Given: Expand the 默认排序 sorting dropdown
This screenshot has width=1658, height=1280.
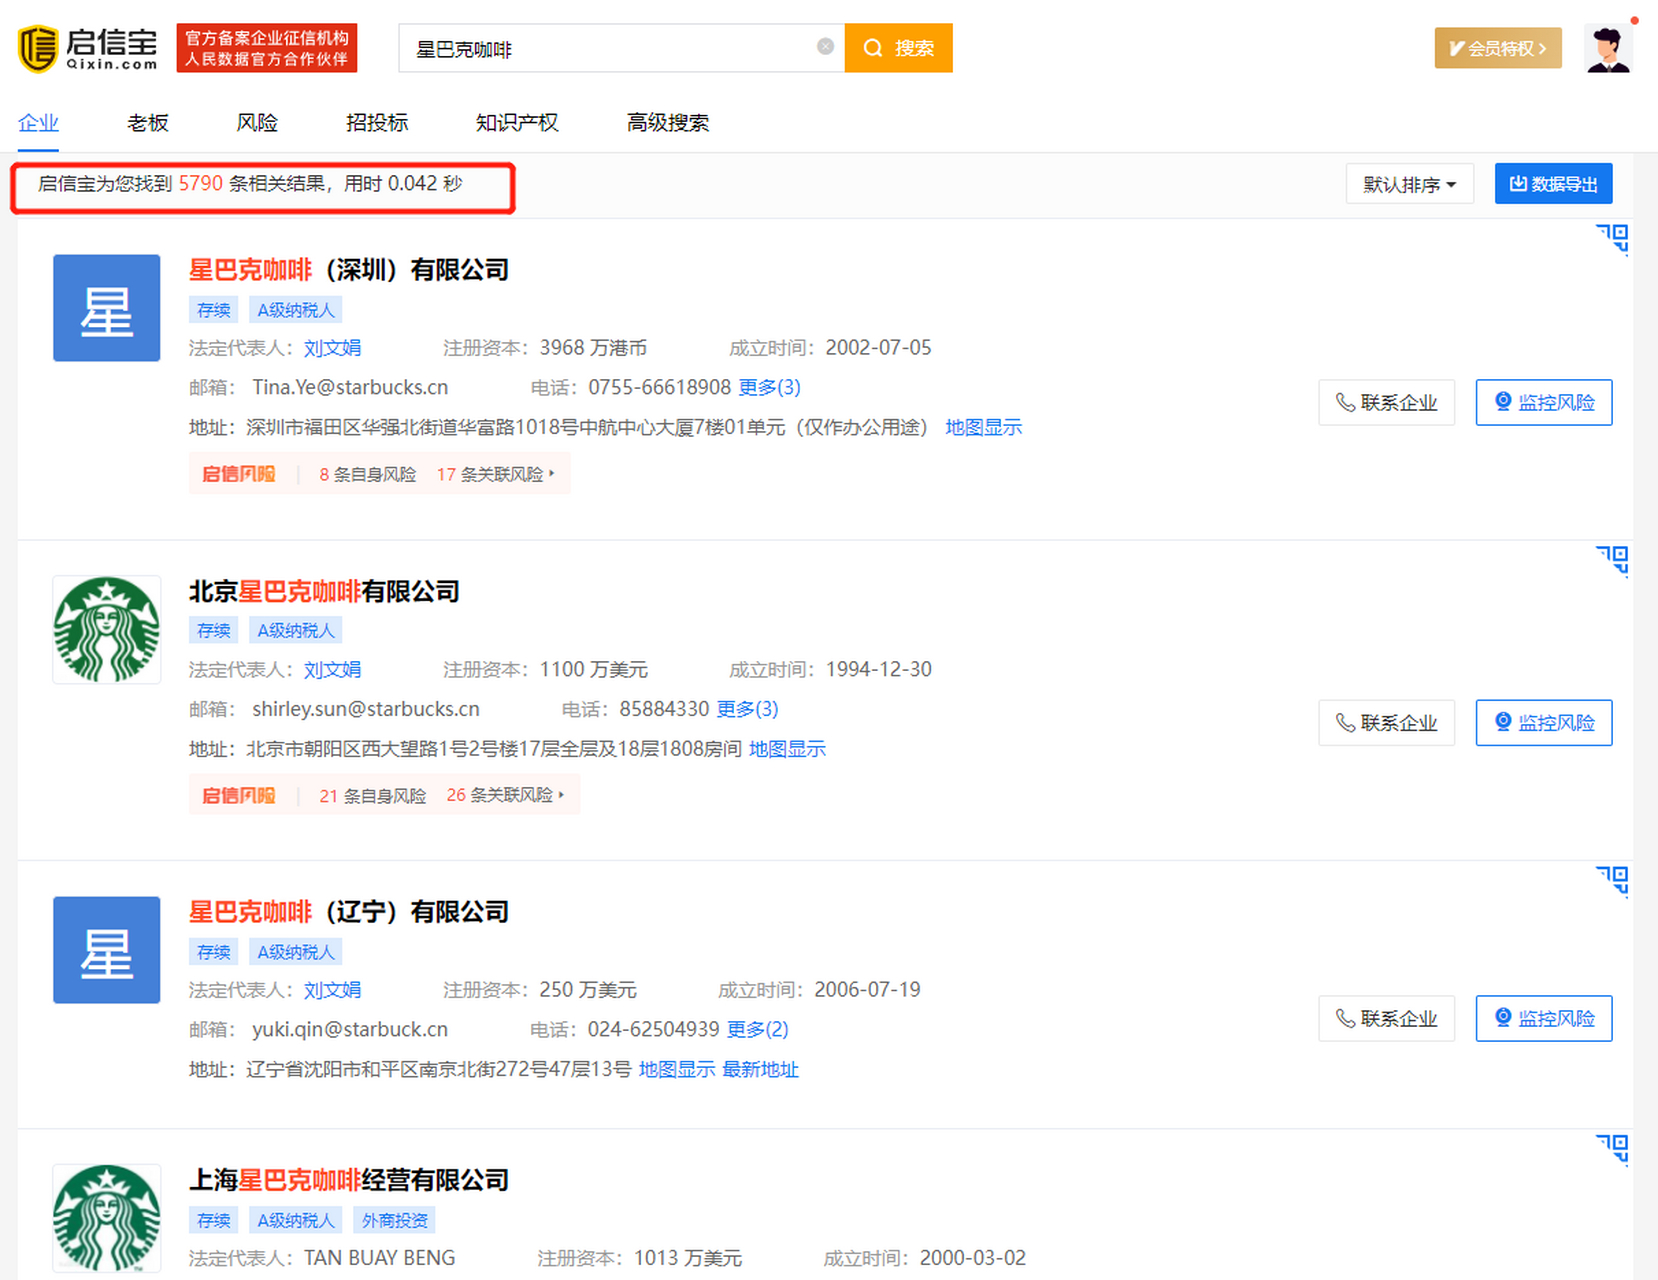Looking at the screenshot, I should click(1409, 184).
